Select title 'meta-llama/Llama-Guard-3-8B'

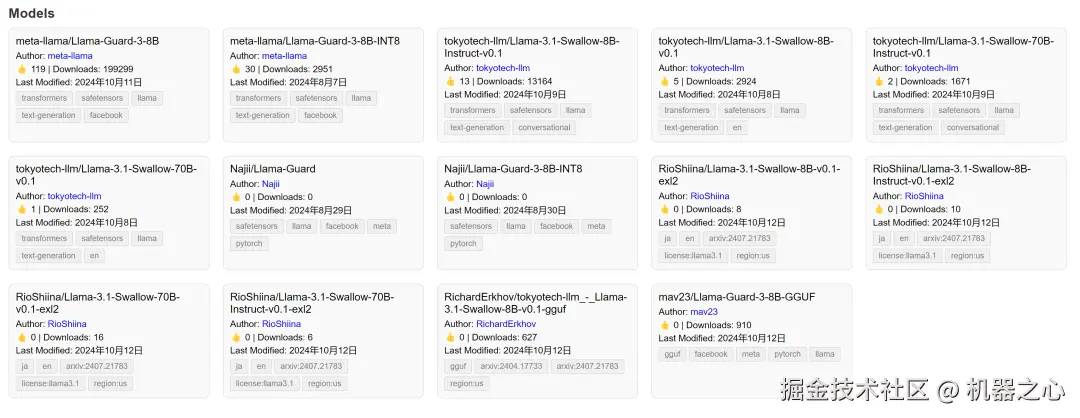click(x=87, y=41)
